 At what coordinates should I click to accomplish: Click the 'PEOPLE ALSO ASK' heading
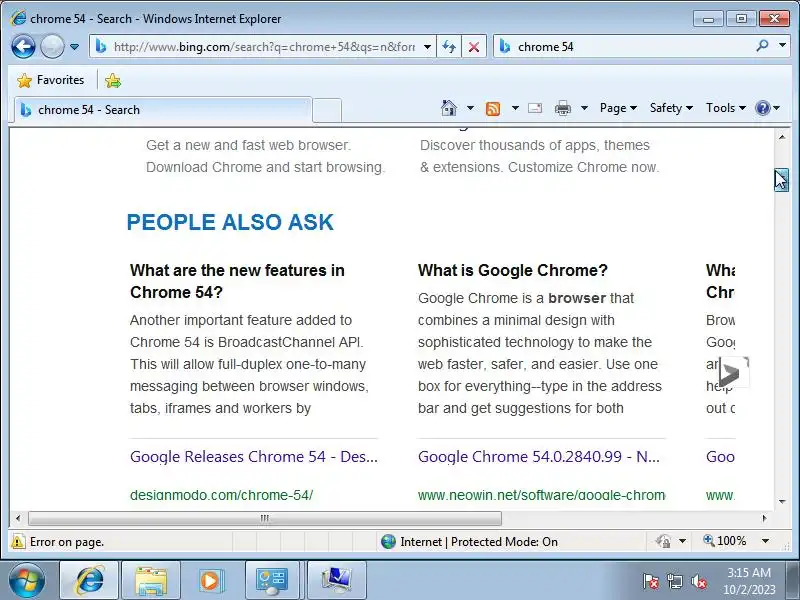(x=230, y=222)
